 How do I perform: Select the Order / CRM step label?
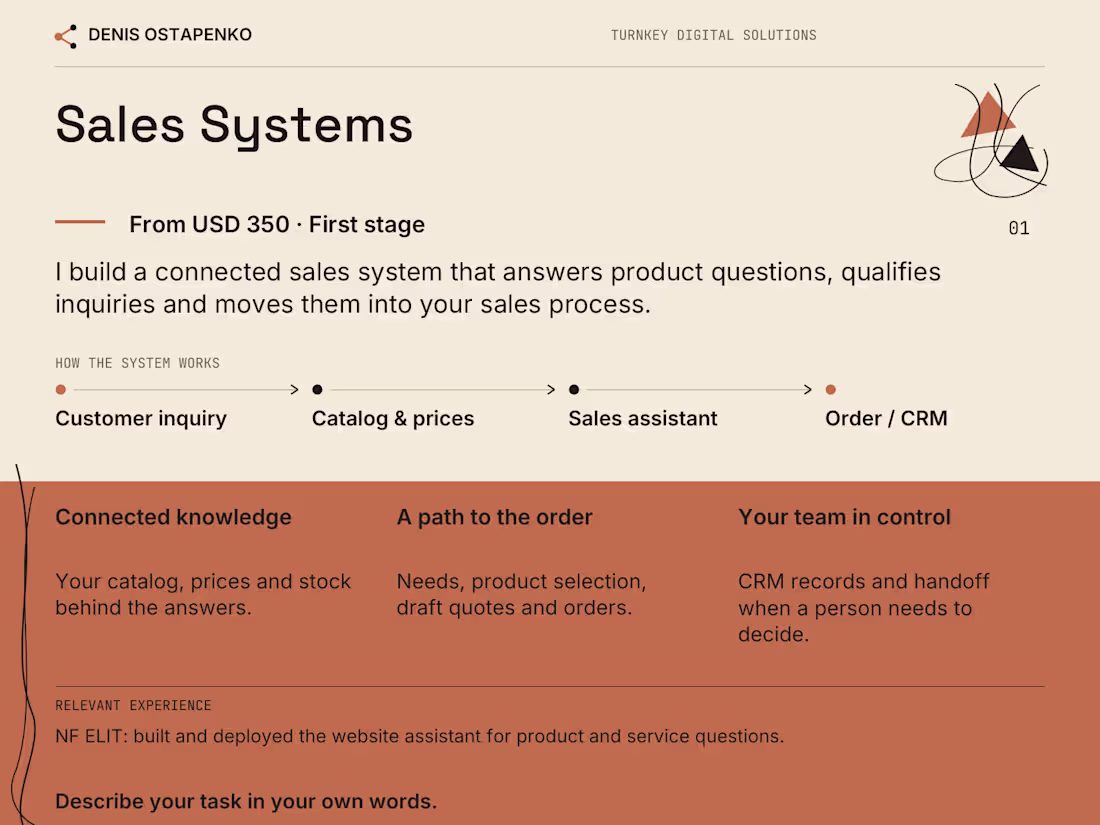pos(886,419)
